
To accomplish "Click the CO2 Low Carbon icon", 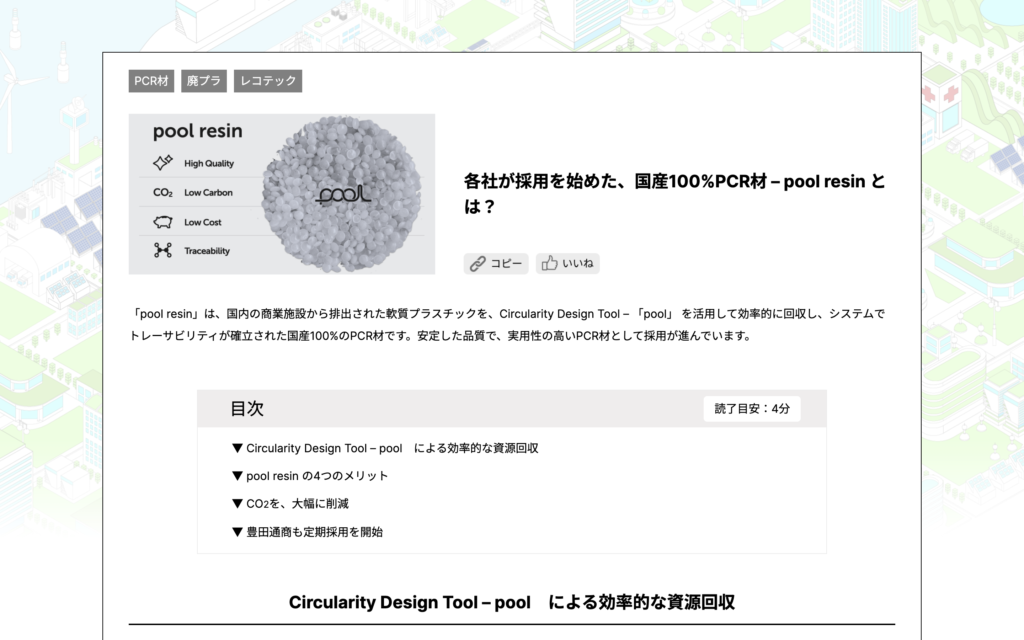I will pyautogui.click(x=163, y=192).
